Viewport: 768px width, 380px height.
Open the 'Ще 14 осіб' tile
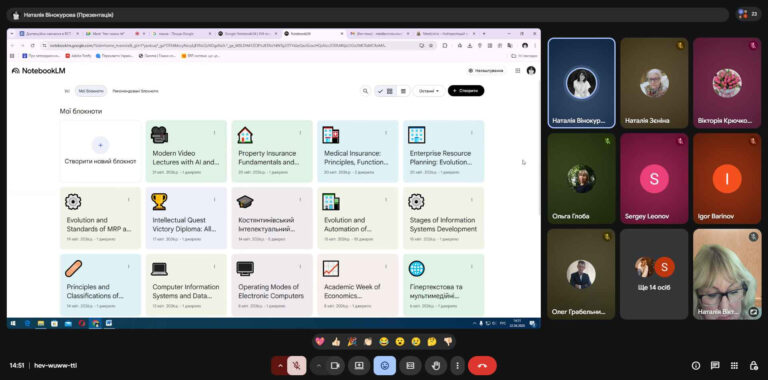pos(654,274)
